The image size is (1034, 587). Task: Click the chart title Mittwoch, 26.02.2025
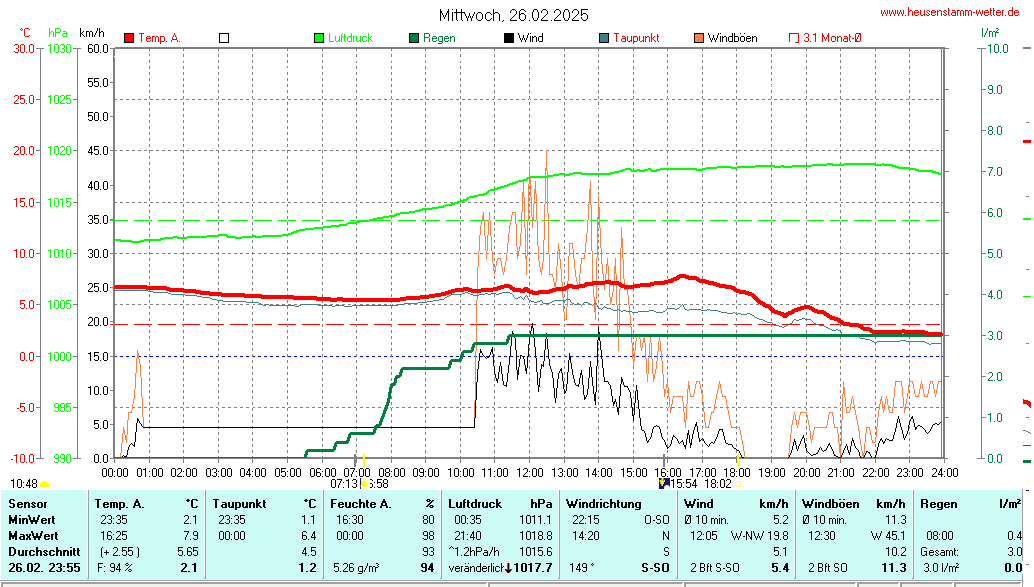[514, 15]
